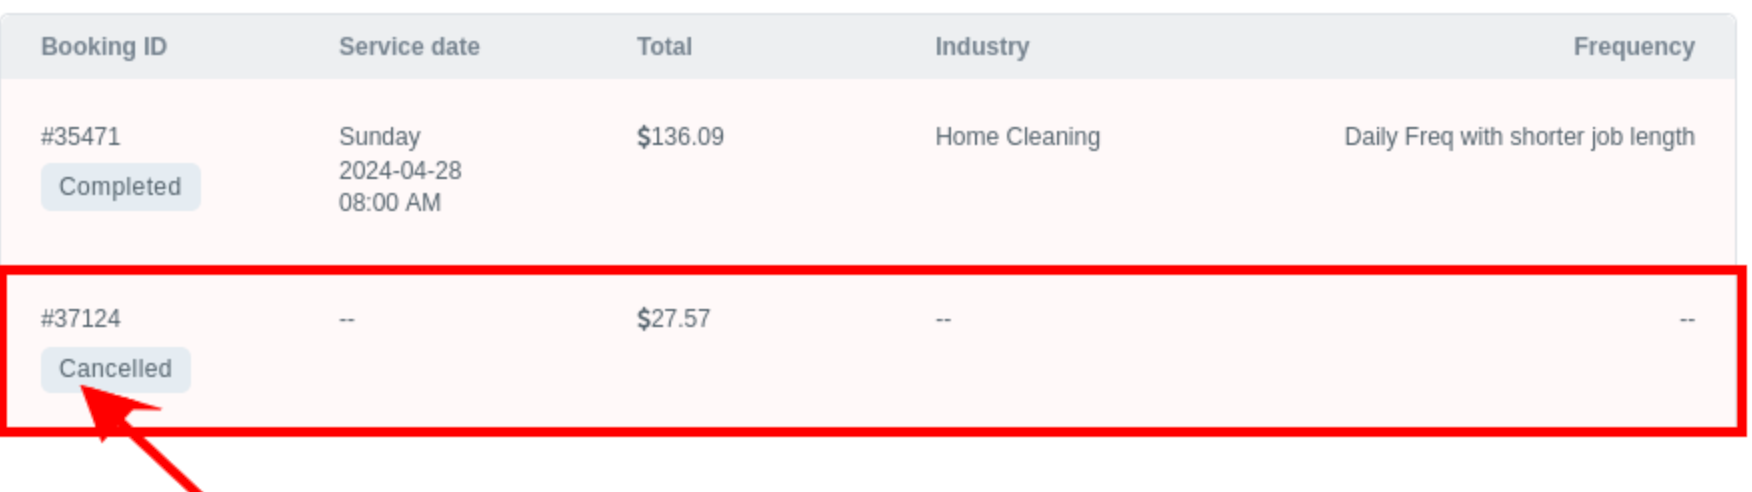Click the 2024-04-28 service date
The image size is (1752, 492).
pyautogui.click(x=400, y=171)
